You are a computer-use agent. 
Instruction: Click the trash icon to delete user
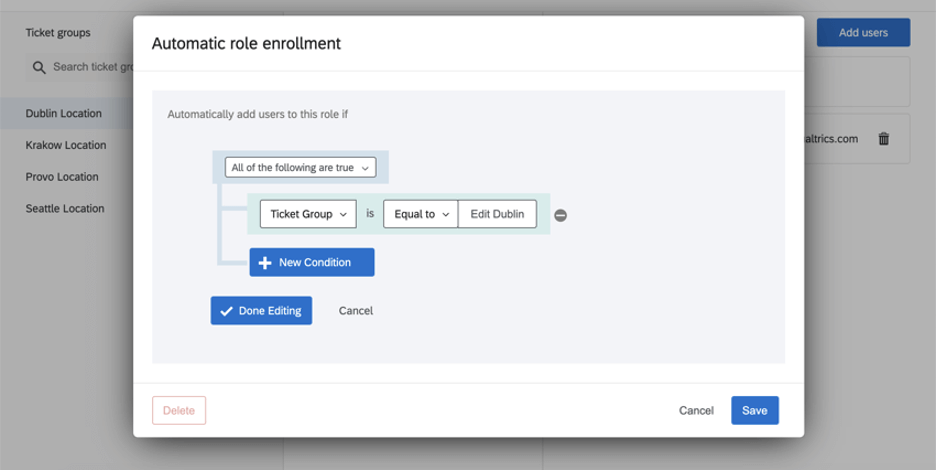click(884, 139)
